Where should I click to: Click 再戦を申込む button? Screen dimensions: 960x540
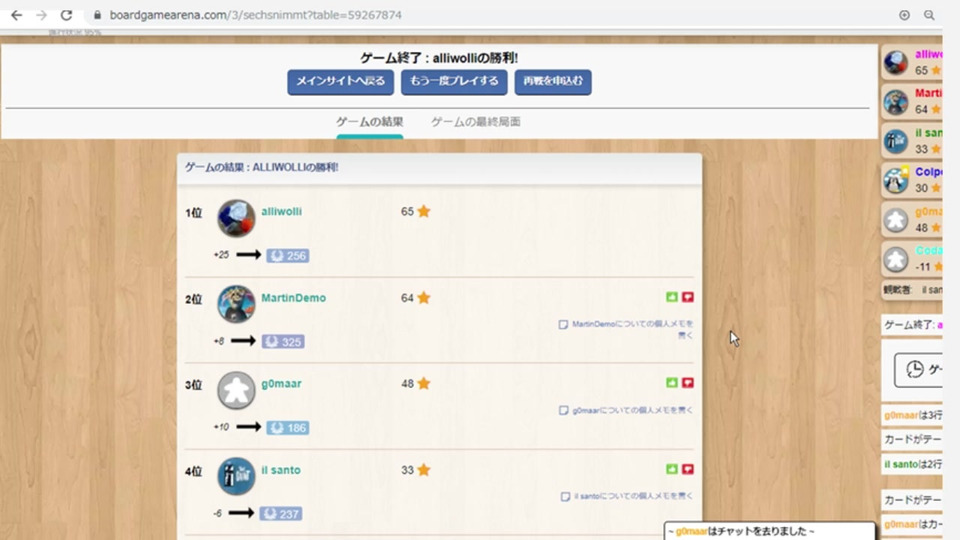[x=553, y=81]
